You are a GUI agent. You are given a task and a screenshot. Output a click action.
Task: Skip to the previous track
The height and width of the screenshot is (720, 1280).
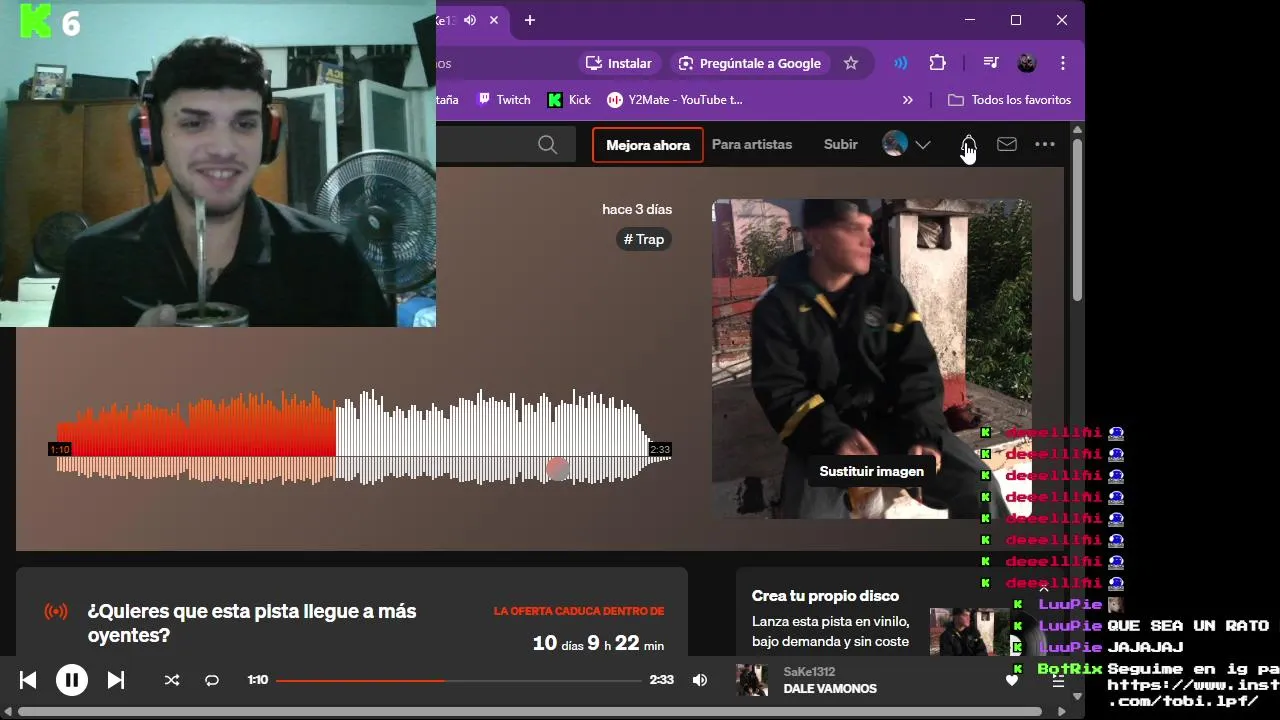click(x=28, y=680)
